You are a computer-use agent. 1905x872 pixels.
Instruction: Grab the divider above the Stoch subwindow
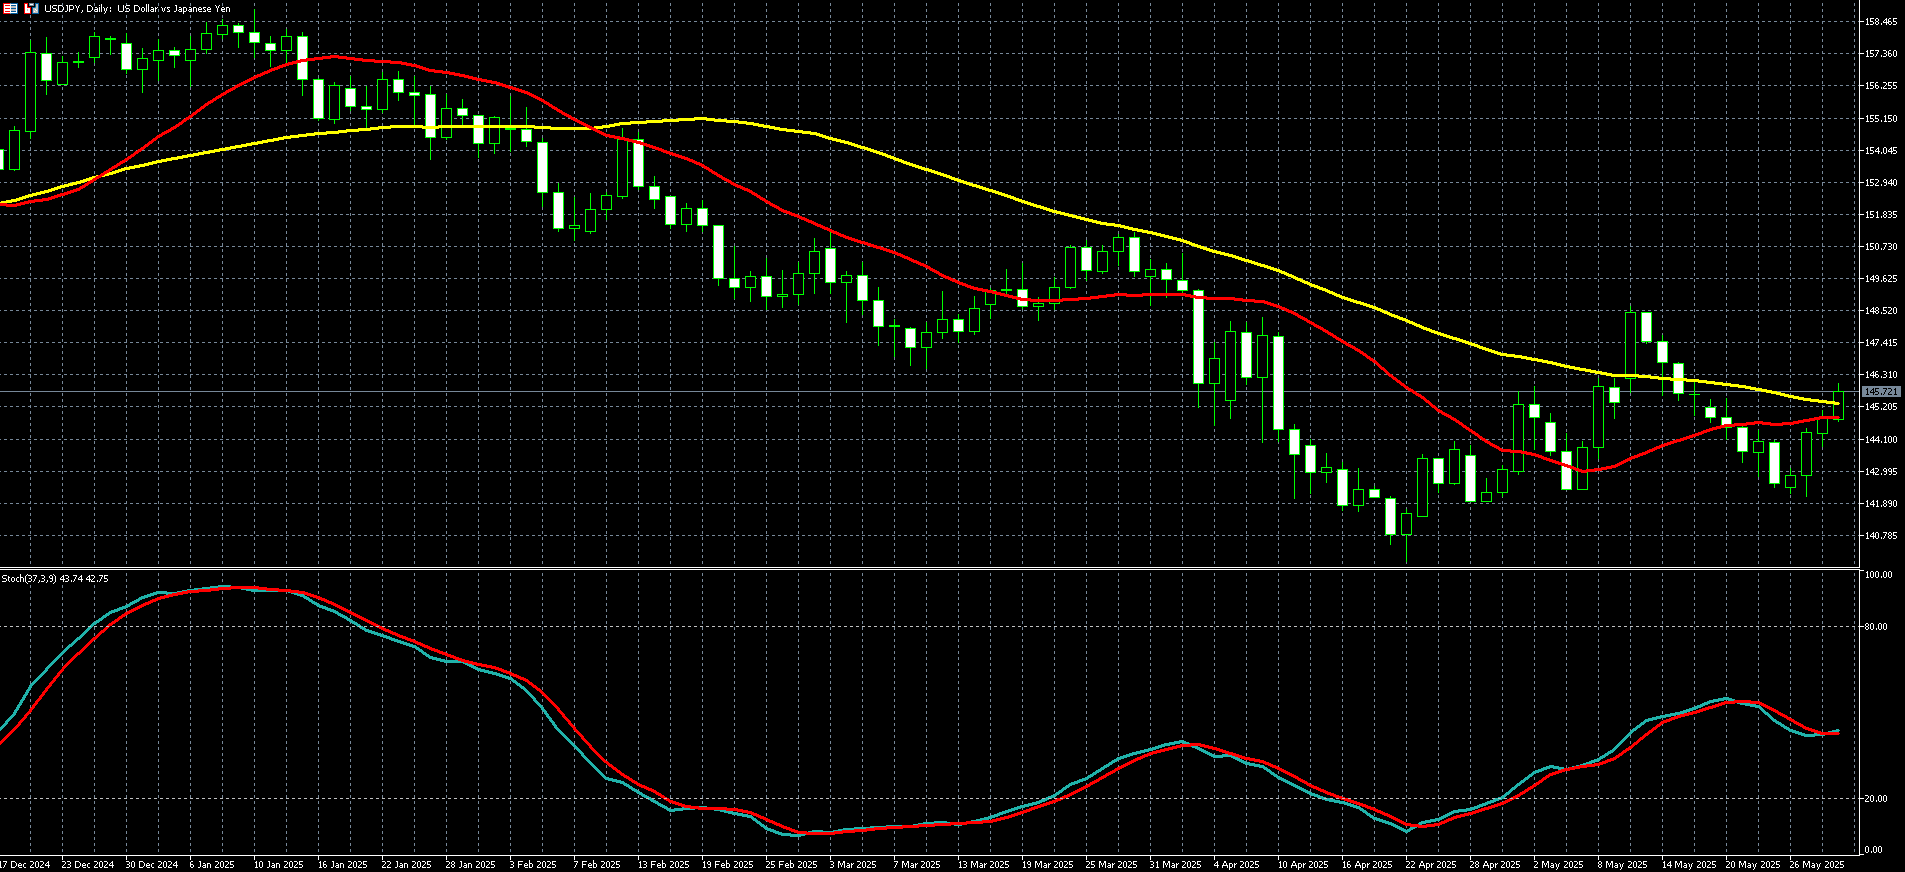tap(930, 569)
